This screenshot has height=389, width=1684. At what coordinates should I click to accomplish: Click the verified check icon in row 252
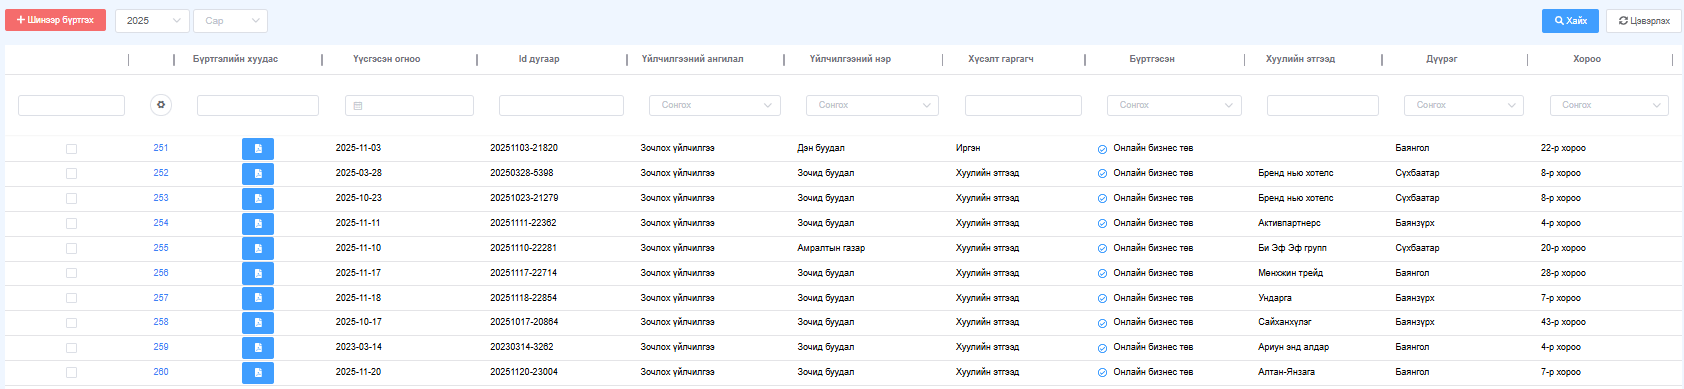(1102, 174)
